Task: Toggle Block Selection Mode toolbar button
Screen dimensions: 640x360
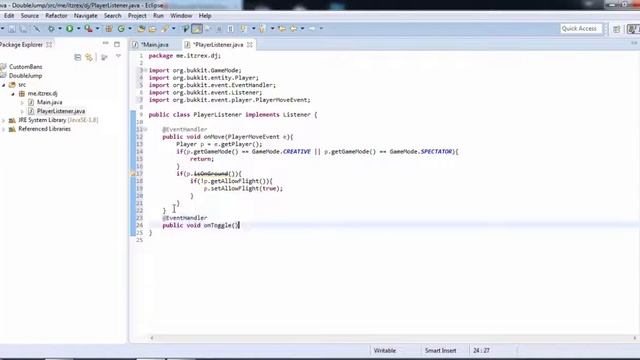Action: (x=219, y=29)
